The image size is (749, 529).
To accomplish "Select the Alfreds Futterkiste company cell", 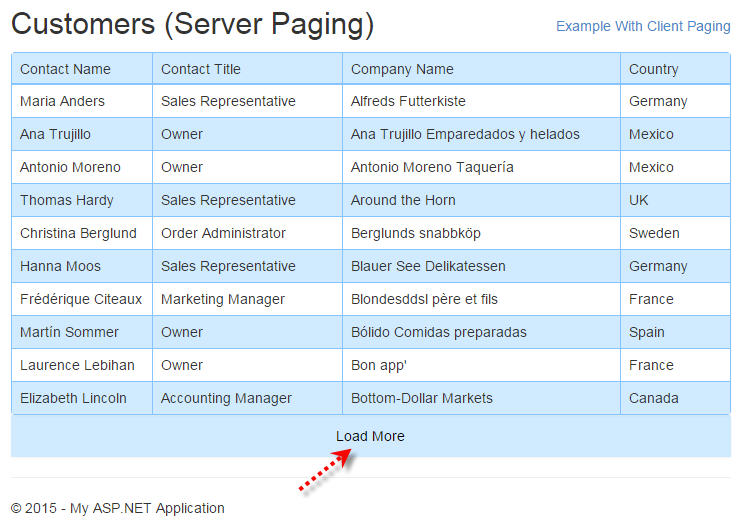I will [x=482, y=101].
